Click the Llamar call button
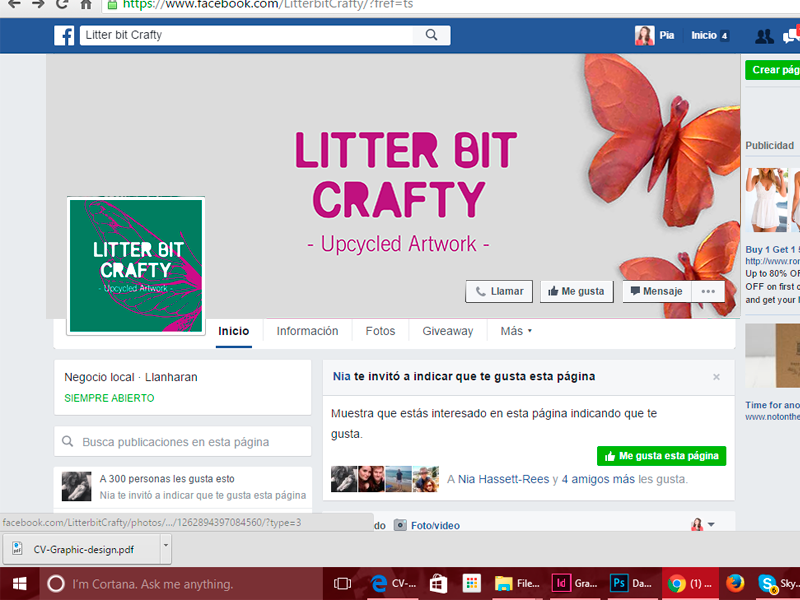Viewport: 800px width, 600px height. pyautogui.click(x=499, y=291)
